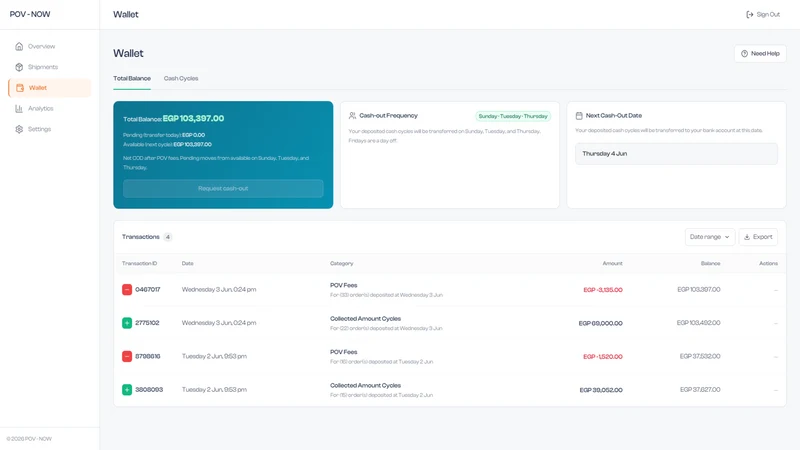Click the Balance column header
The width and height of the screenshot is (800, 450).
click(x=710, y=264)
